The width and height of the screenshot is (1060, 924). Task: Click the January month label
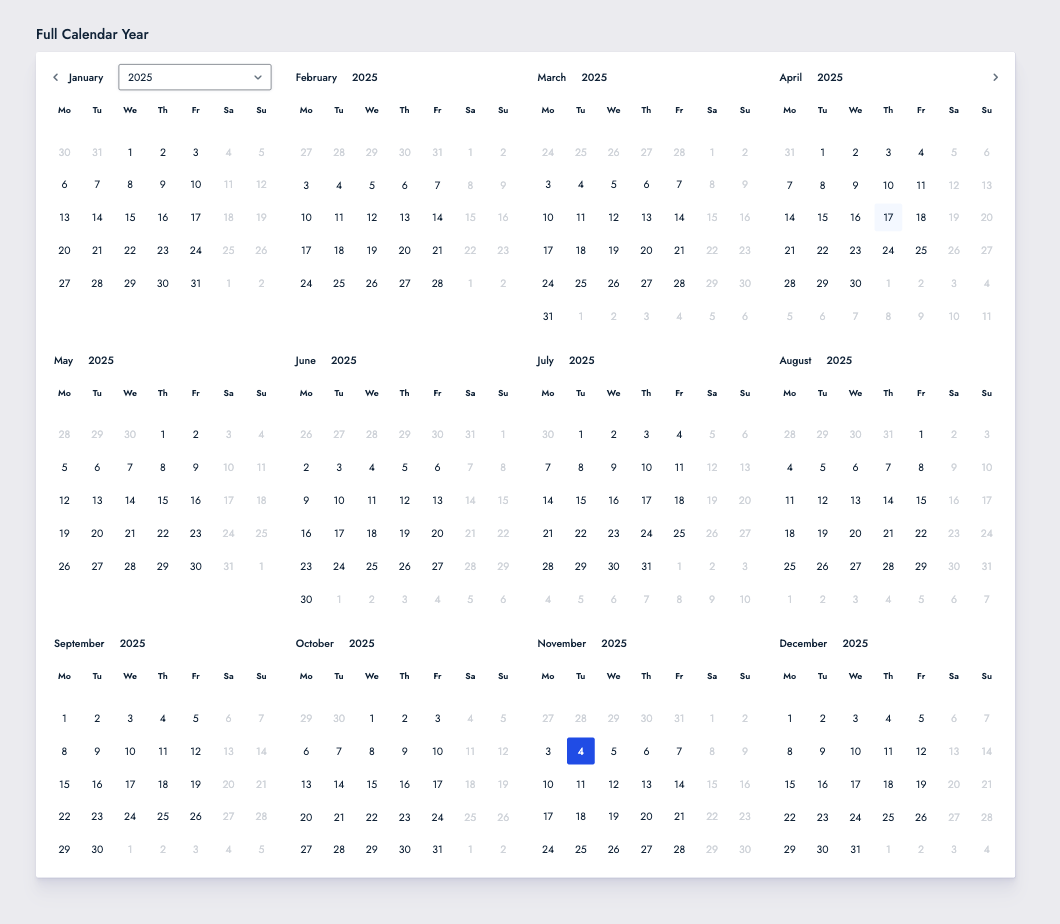[86, 77]
